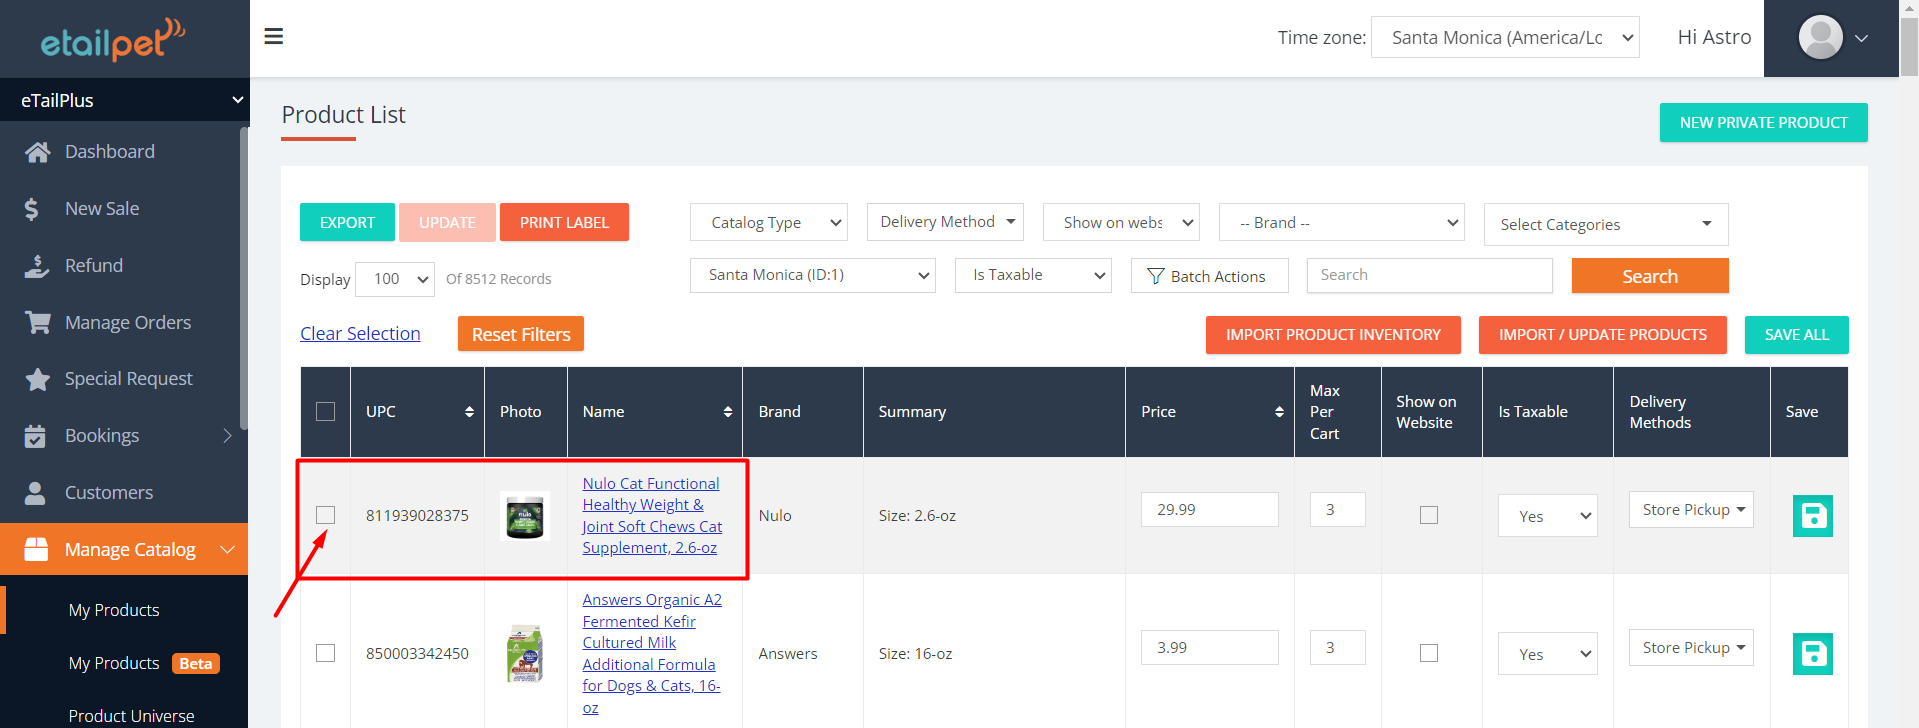
Task: Check the select-all header checkbox
Action: pyautogui.click(x=325, y=412)
